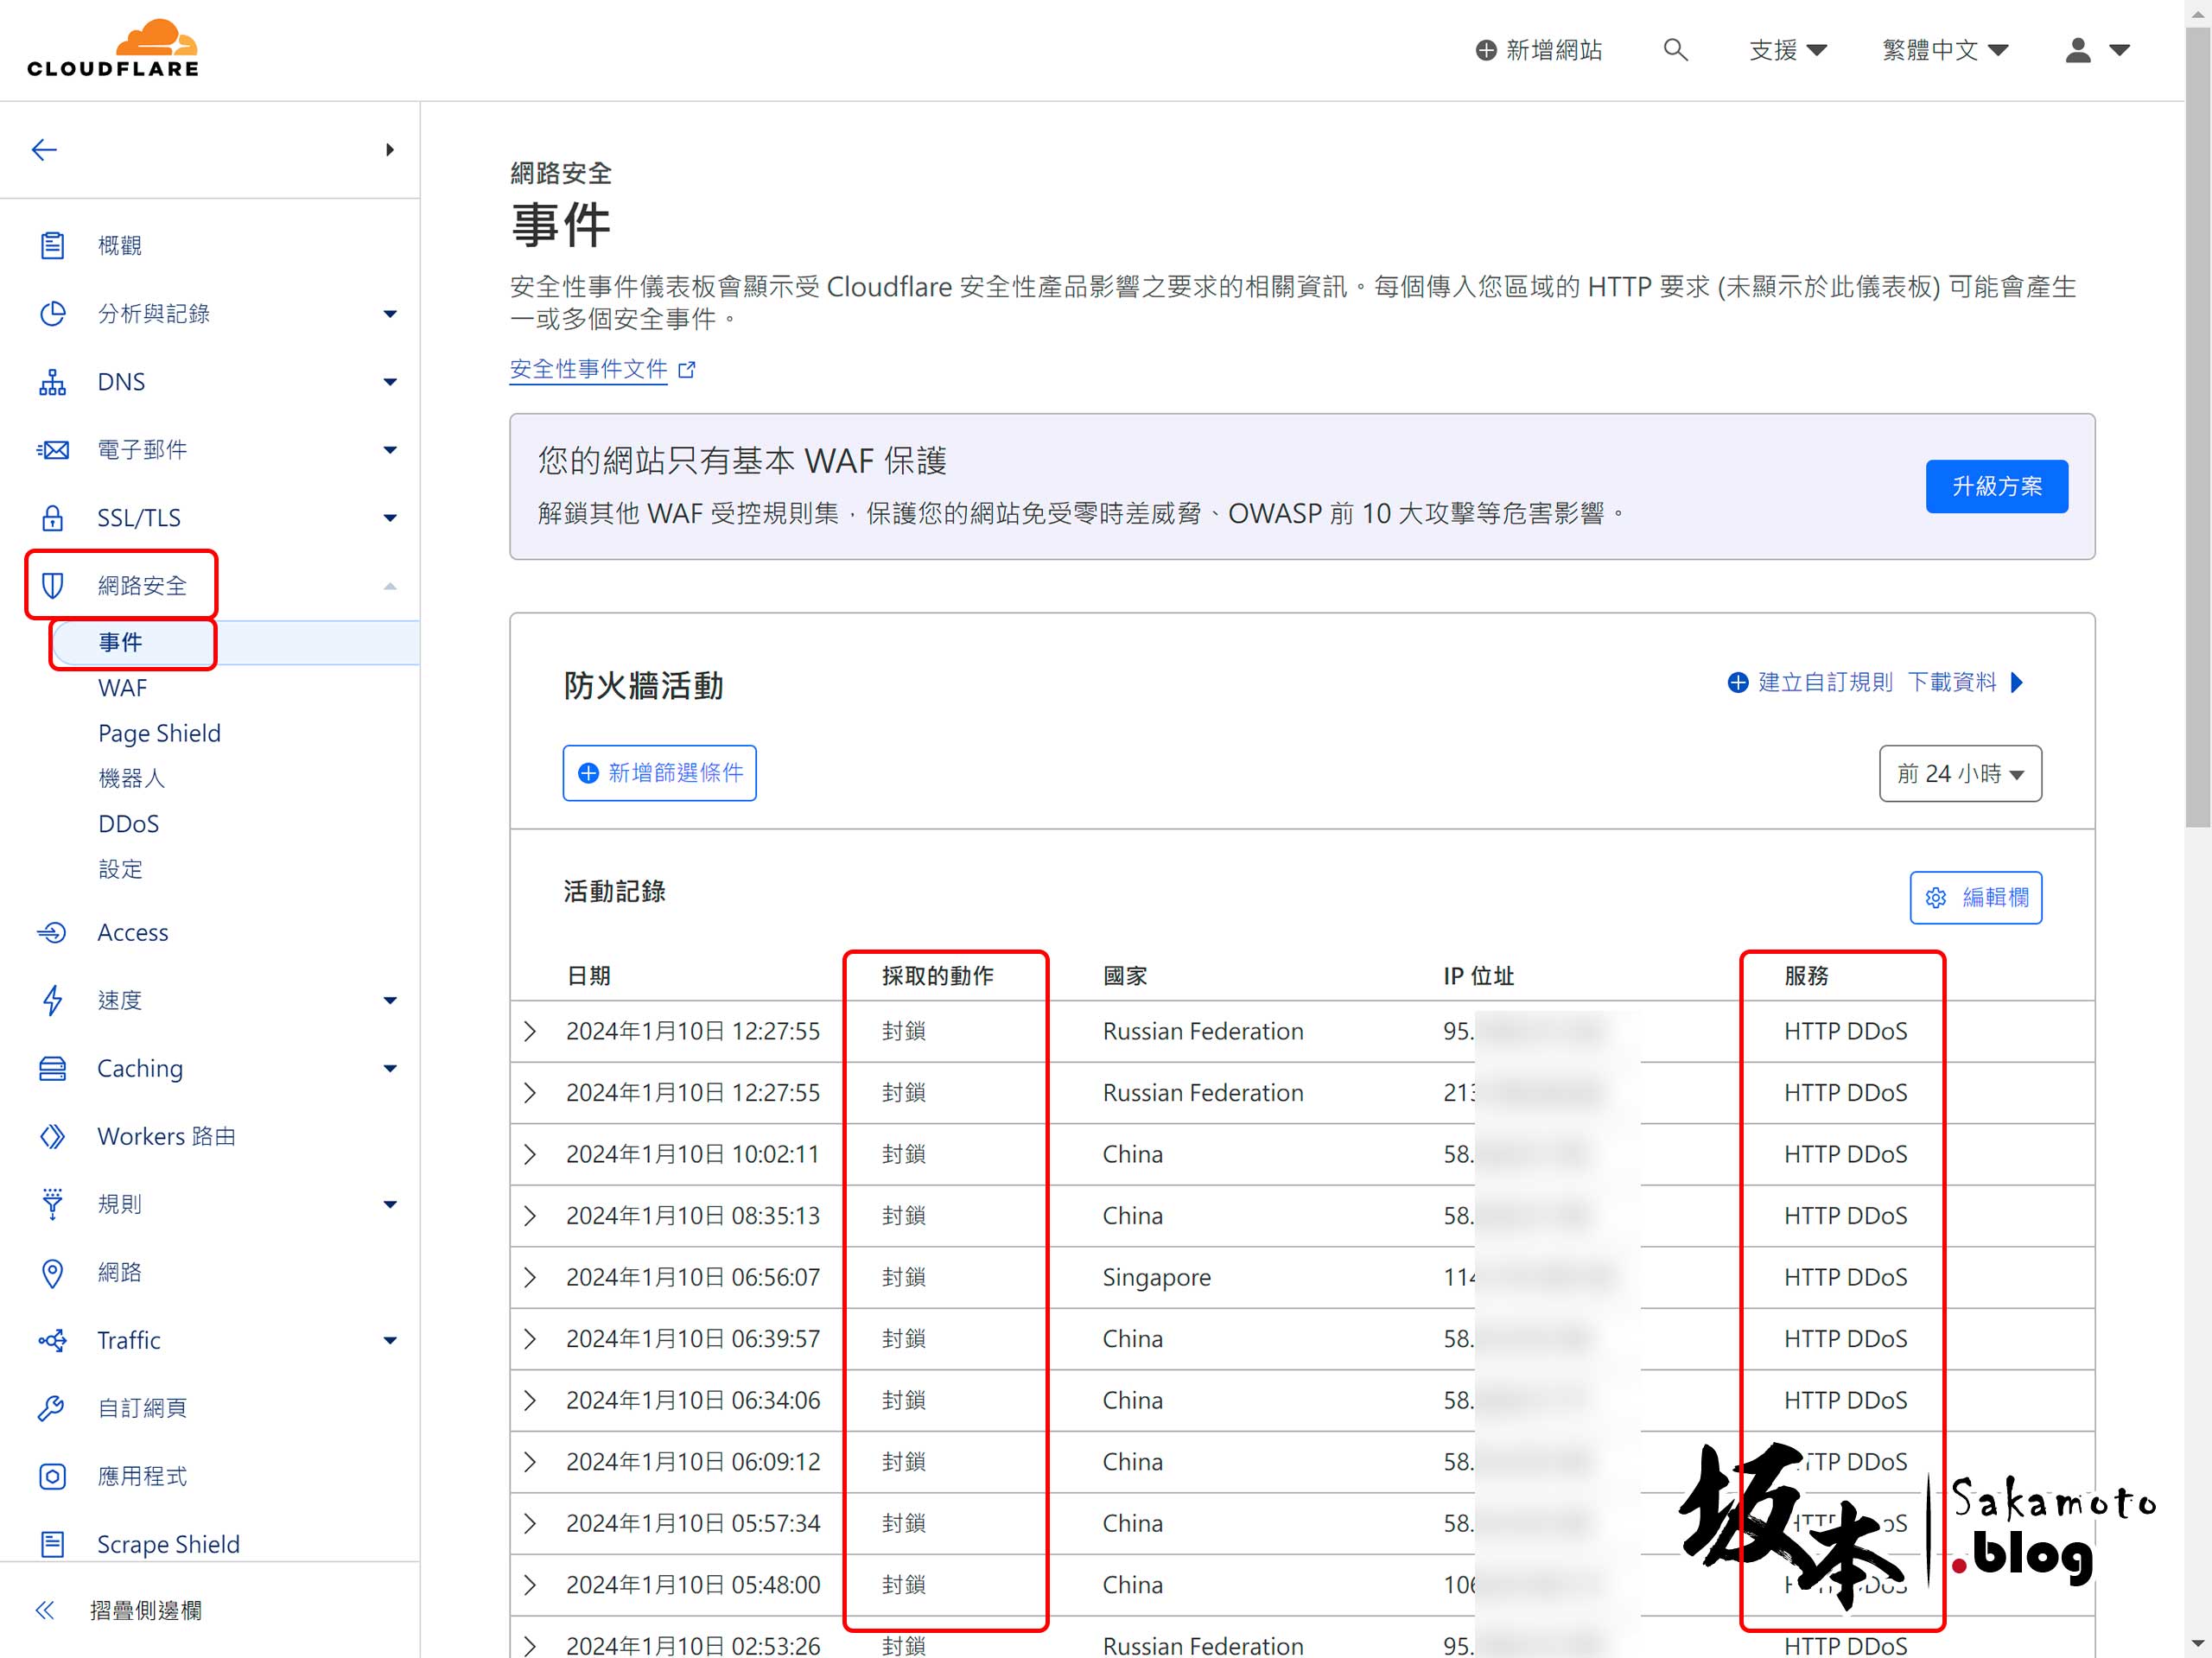Expand the DNS sidebar section arrow
2212x1658 pixels.
point(390,382)
